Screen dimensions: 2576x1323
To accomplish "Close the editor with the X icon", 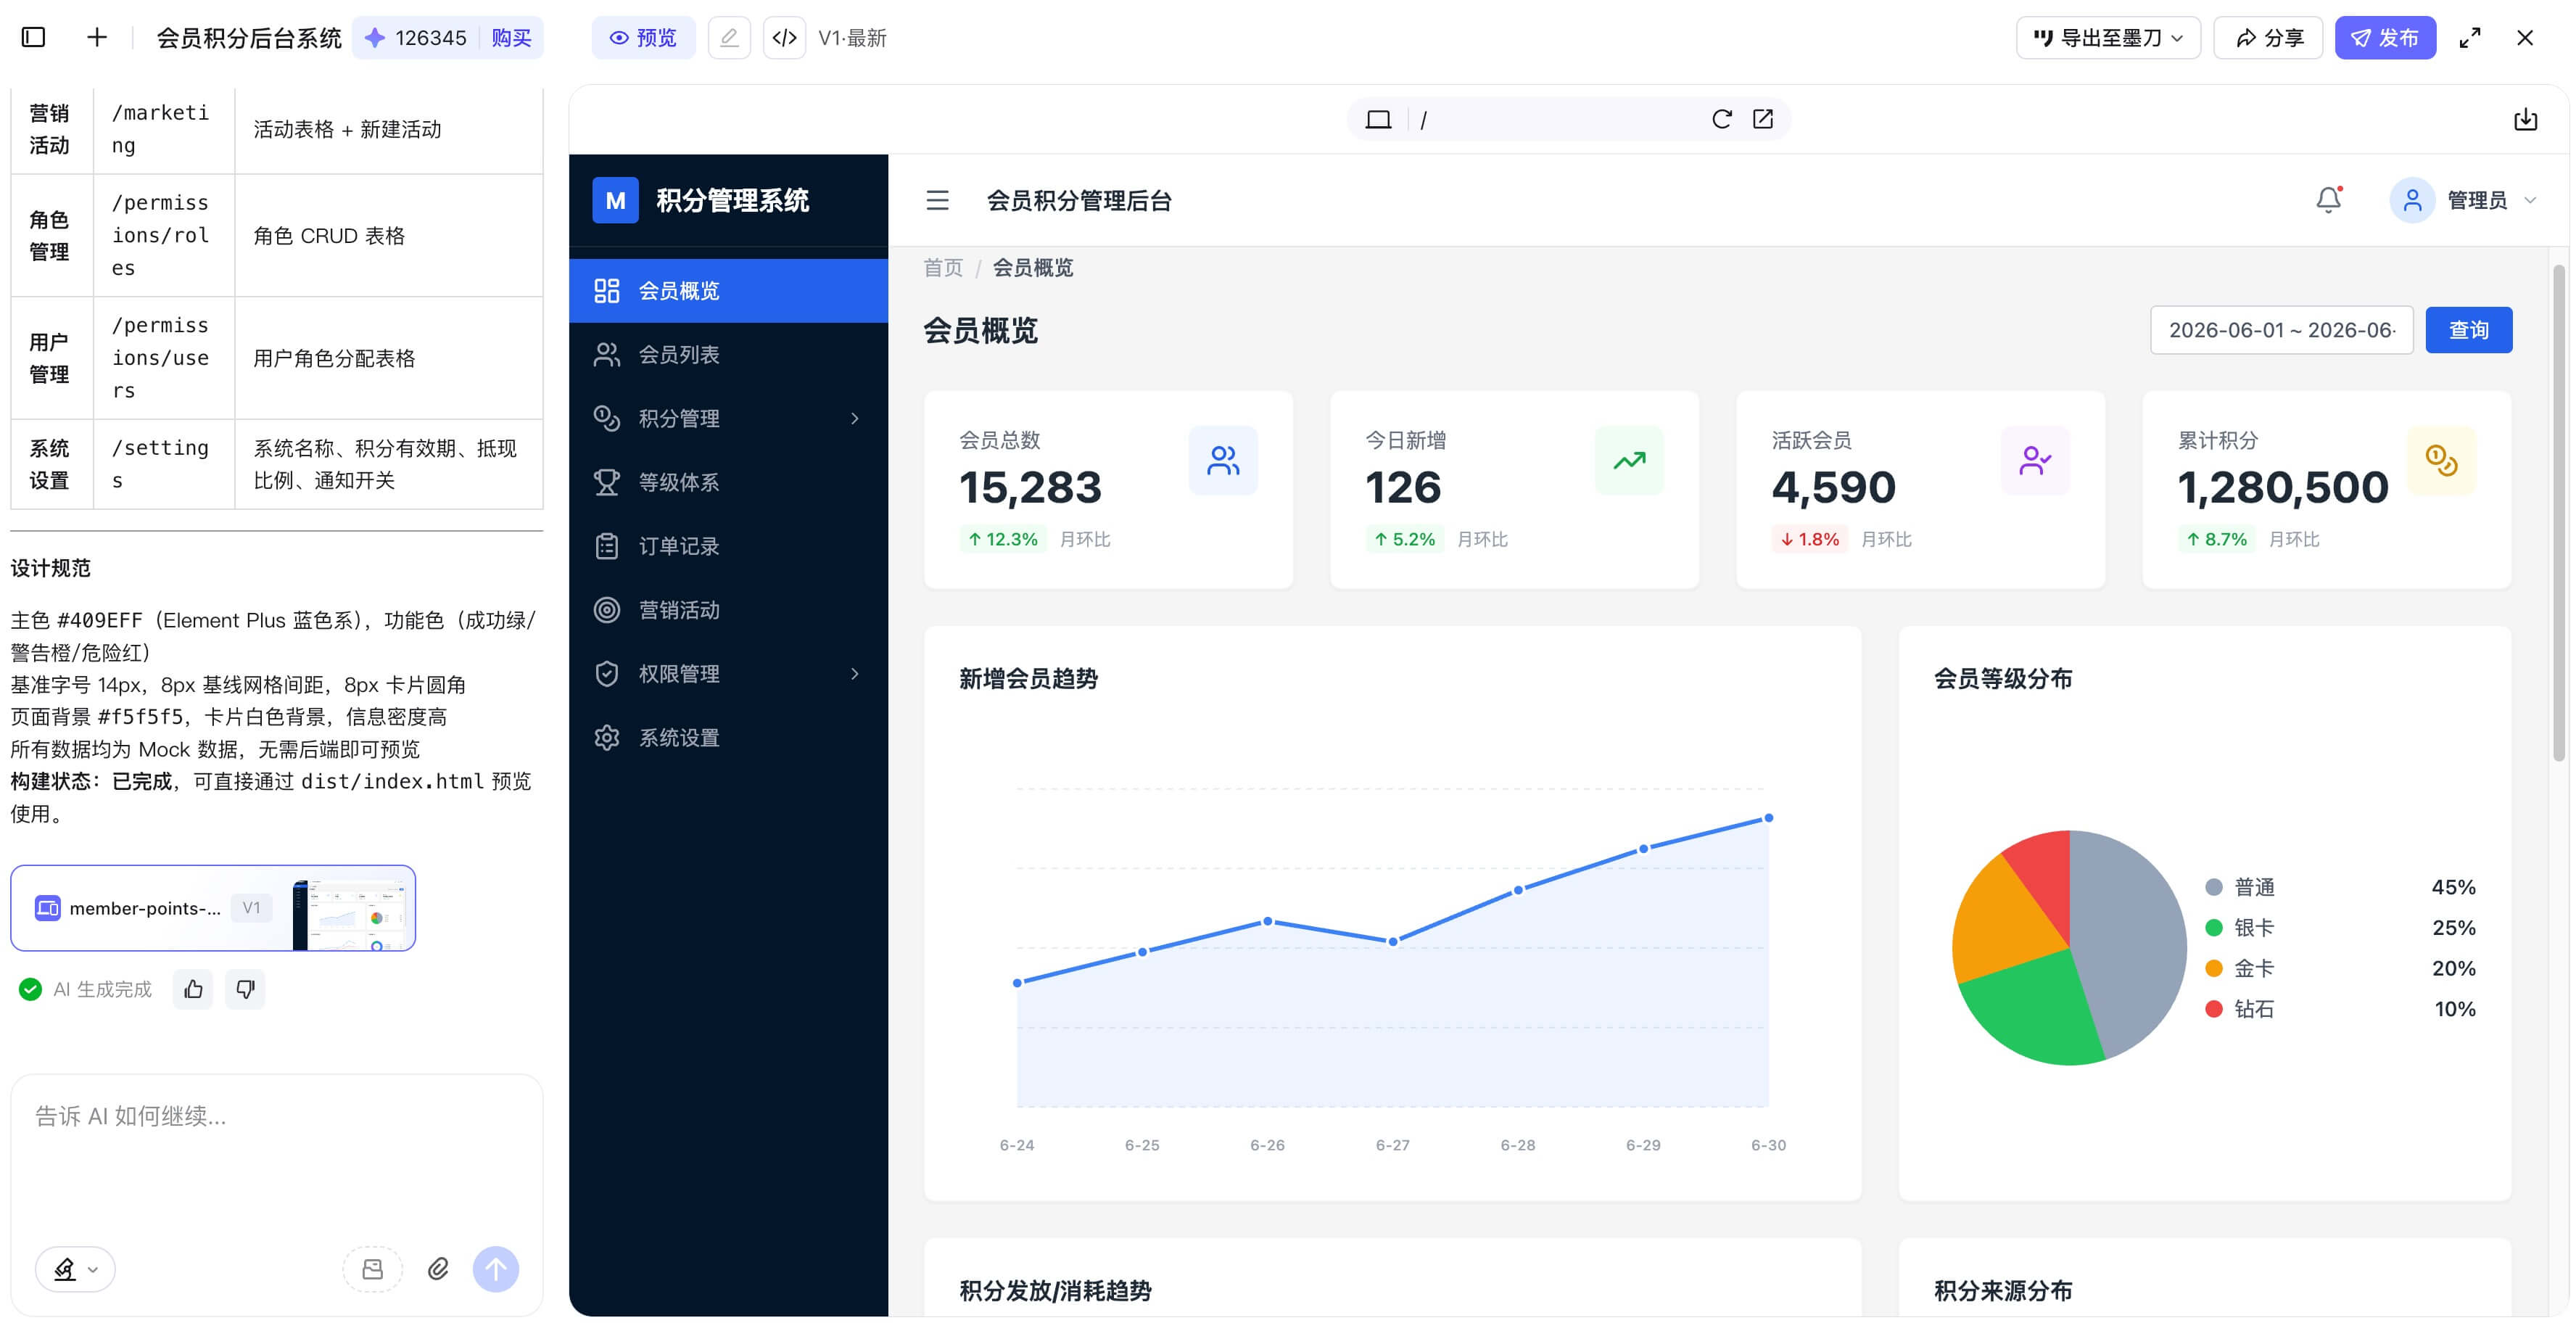I will 2525,38.
